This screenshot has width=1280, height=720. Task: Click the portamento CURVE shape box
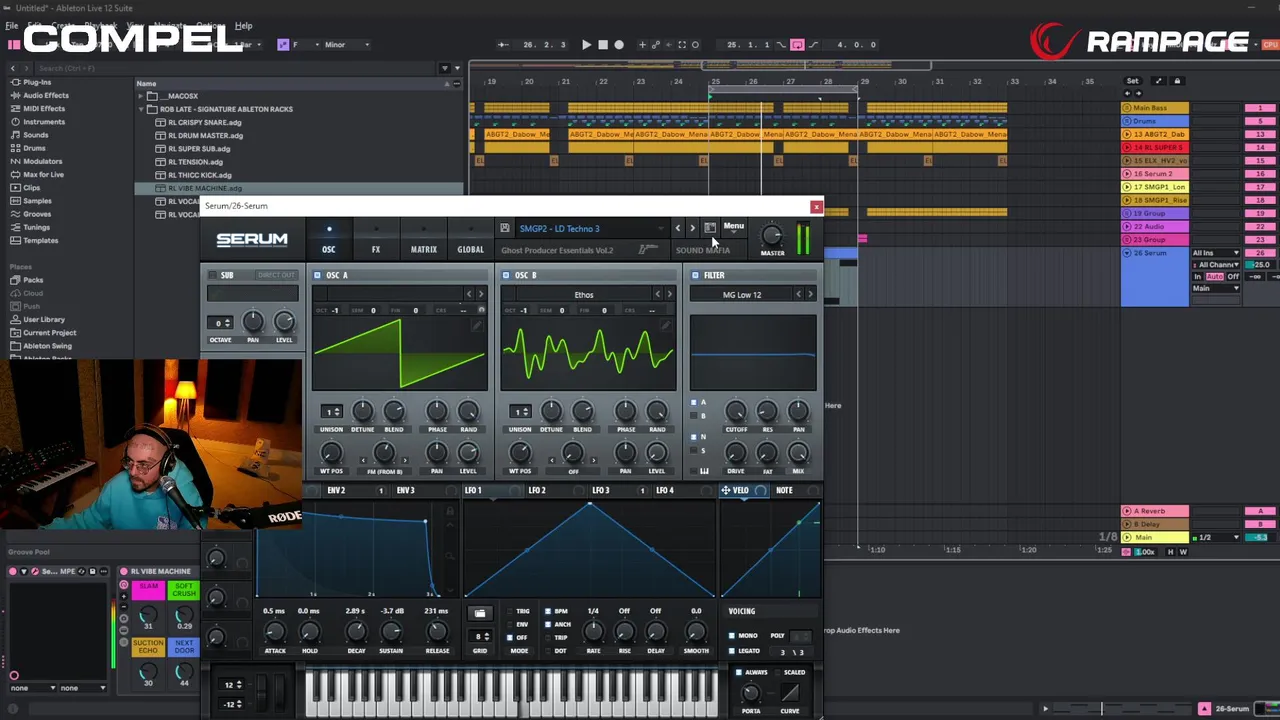click(x=790, y=693)
